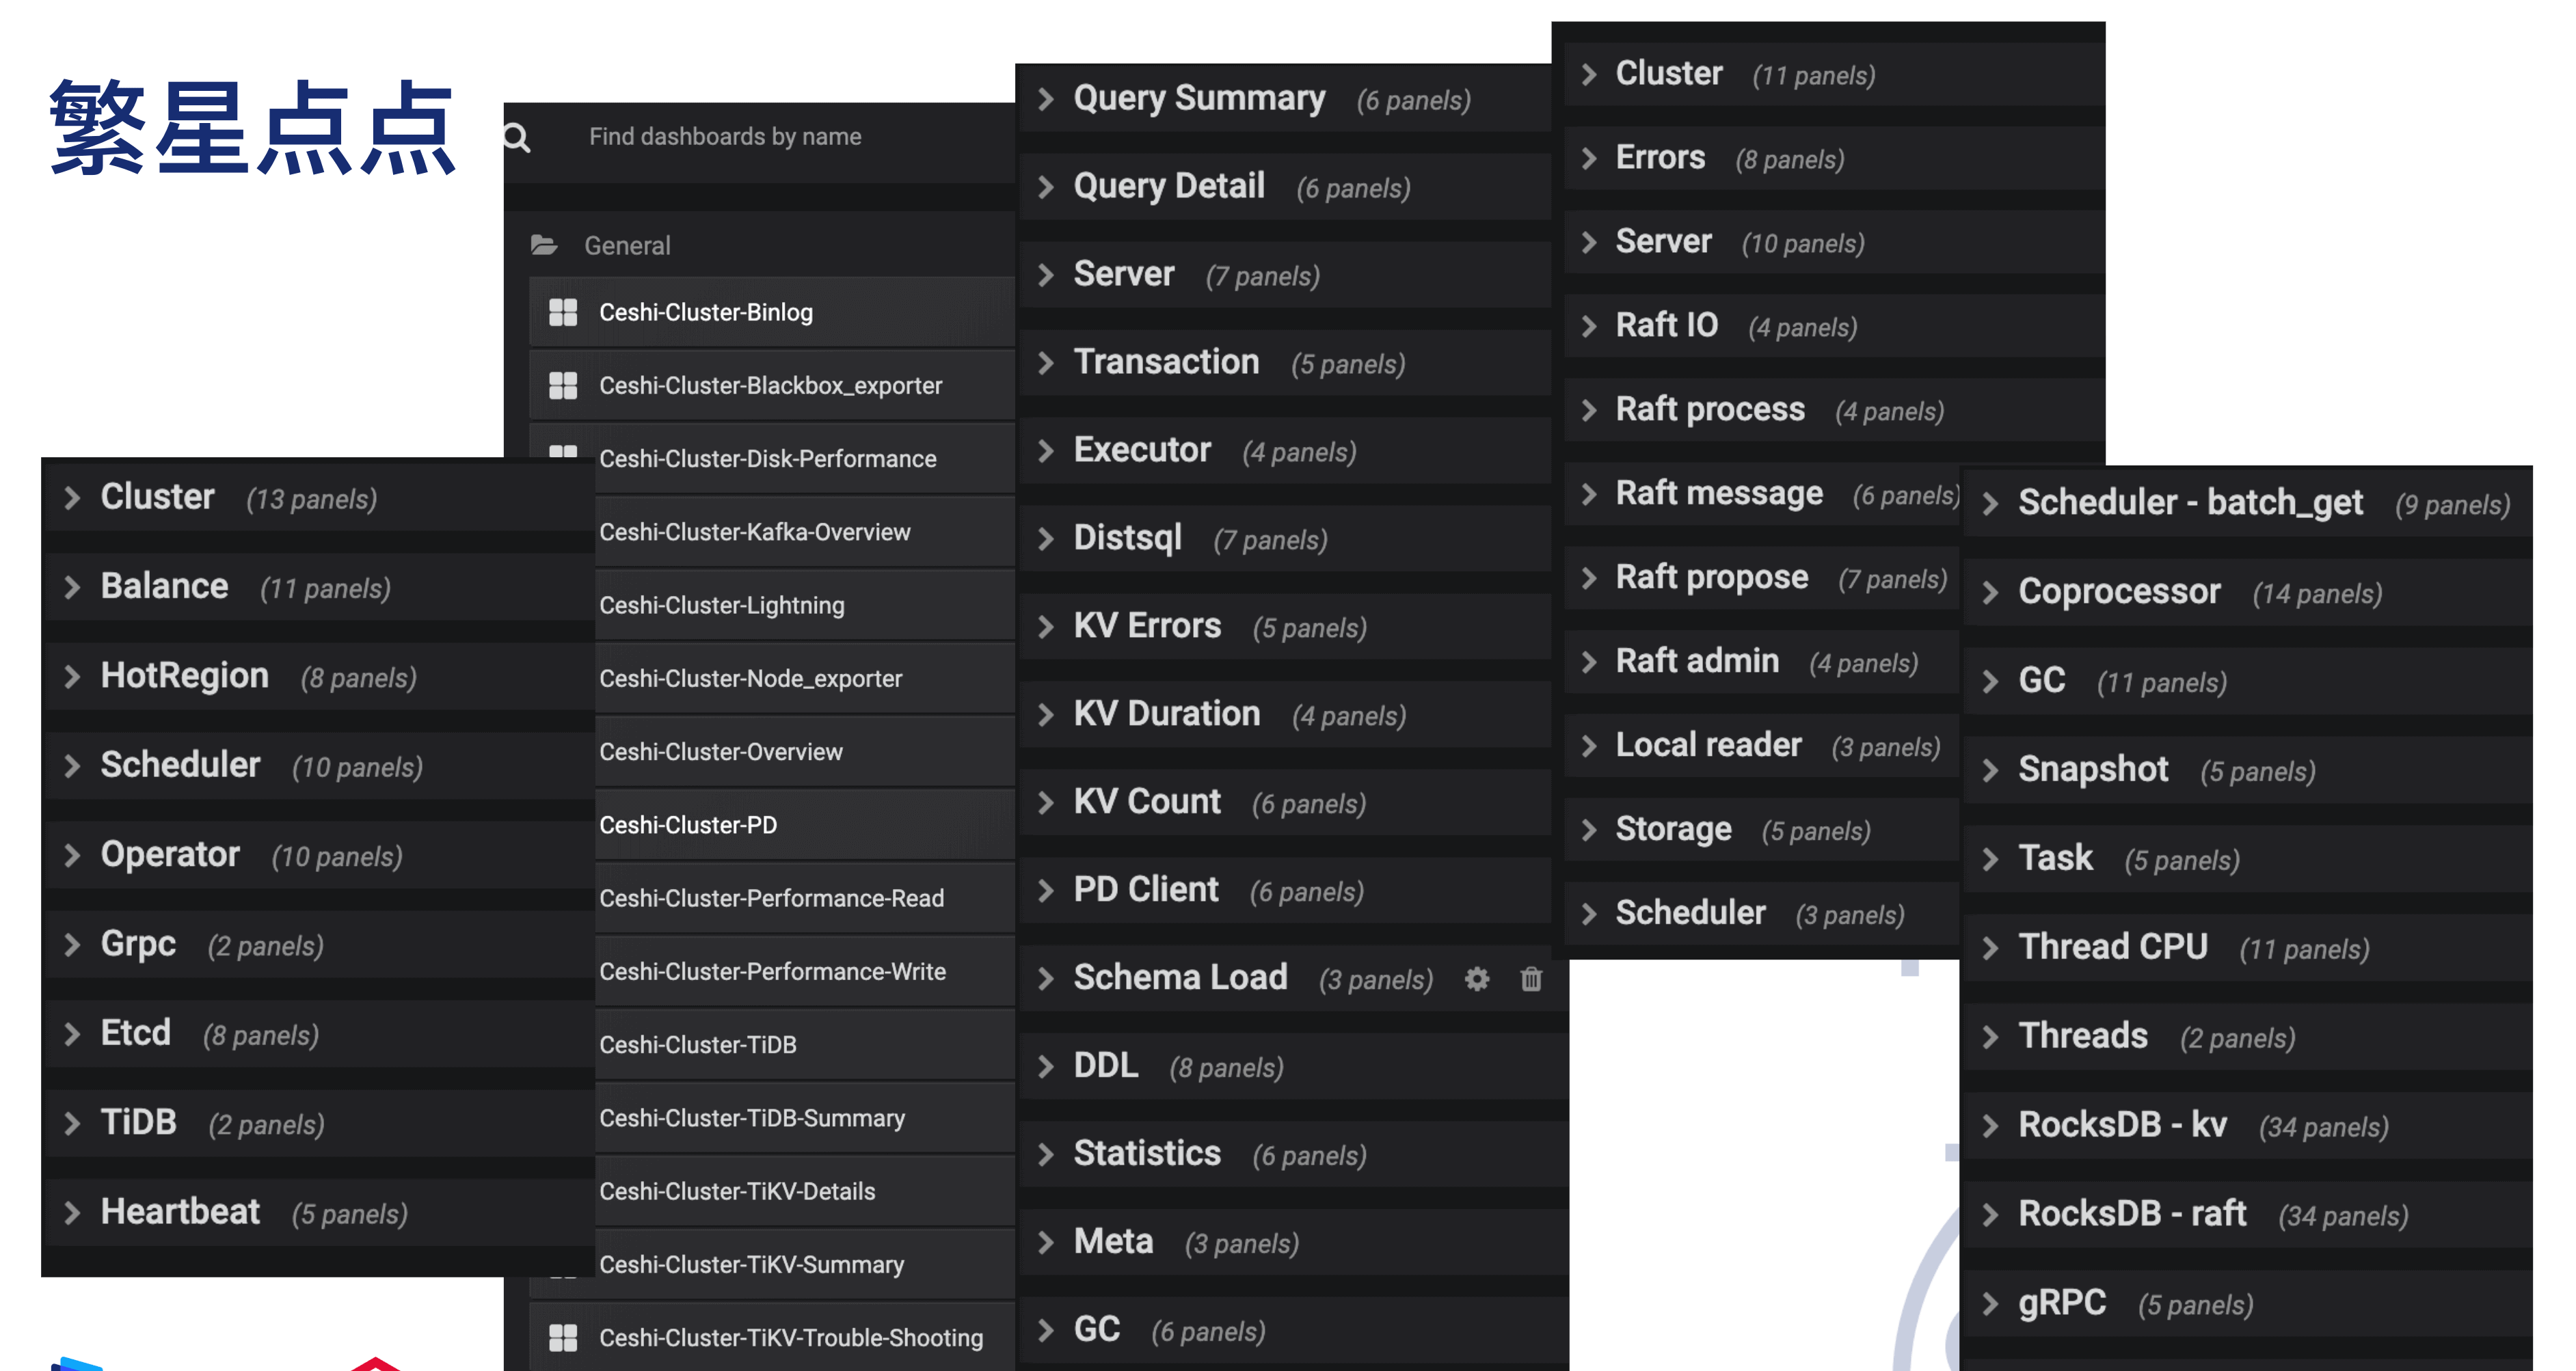Expand the Meta row
The height and width of the screenshot is (1371, 2576).
1294,1242
